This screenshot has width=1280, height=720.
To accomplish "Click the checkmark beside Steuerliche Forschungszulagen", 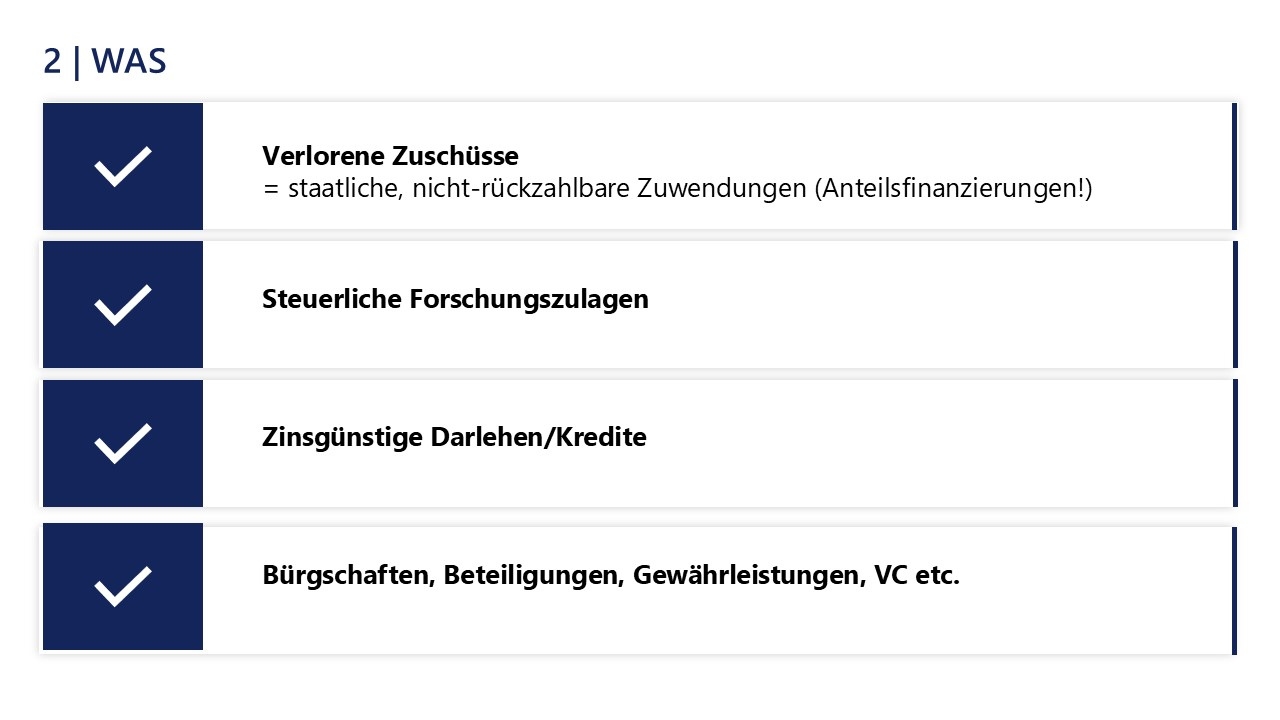I will [x=123, y=304].
